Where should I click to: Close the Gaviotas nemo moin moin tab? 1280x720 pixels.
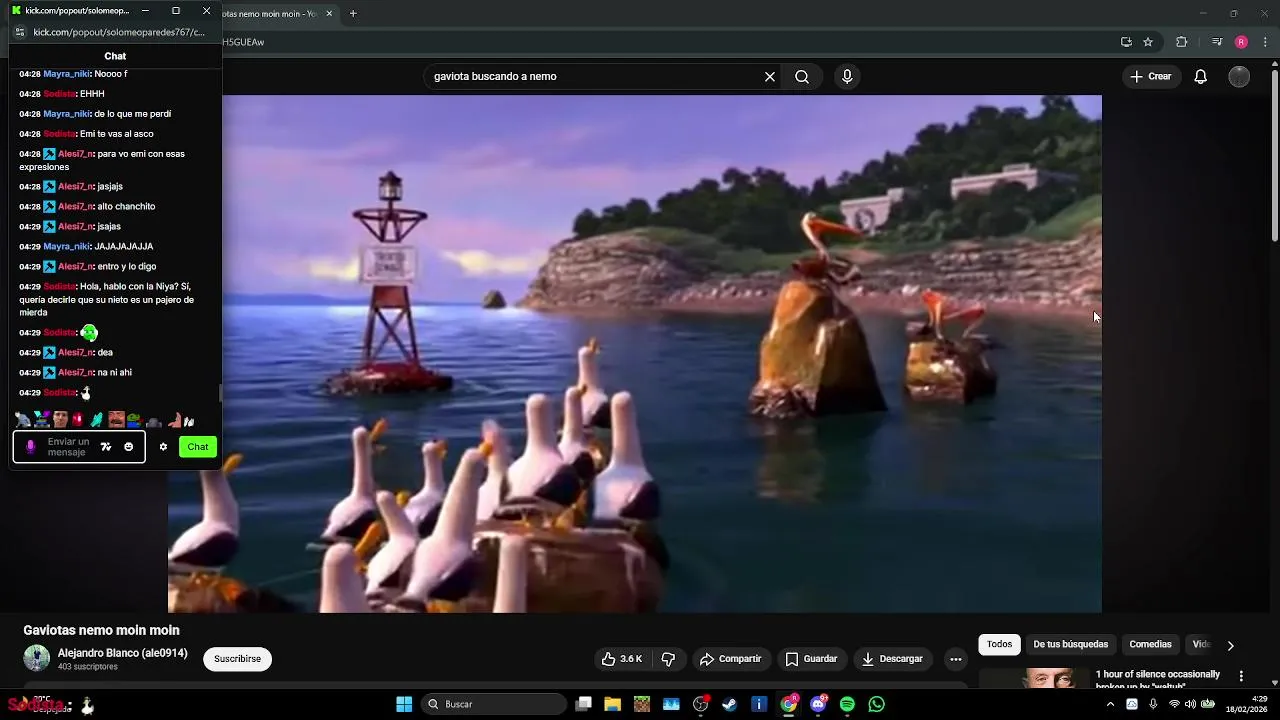pos(329,13)
